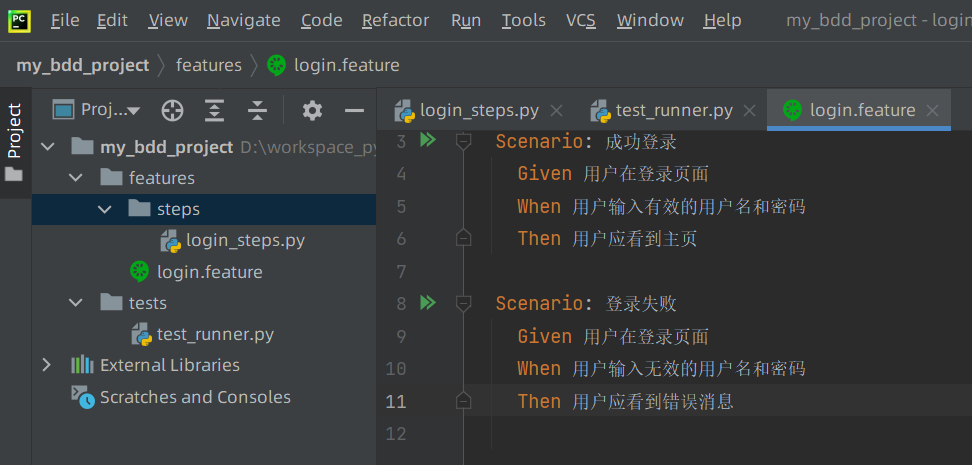
Task: Click the Collapse All icon in Project toolbar
Action: [258, 110]
